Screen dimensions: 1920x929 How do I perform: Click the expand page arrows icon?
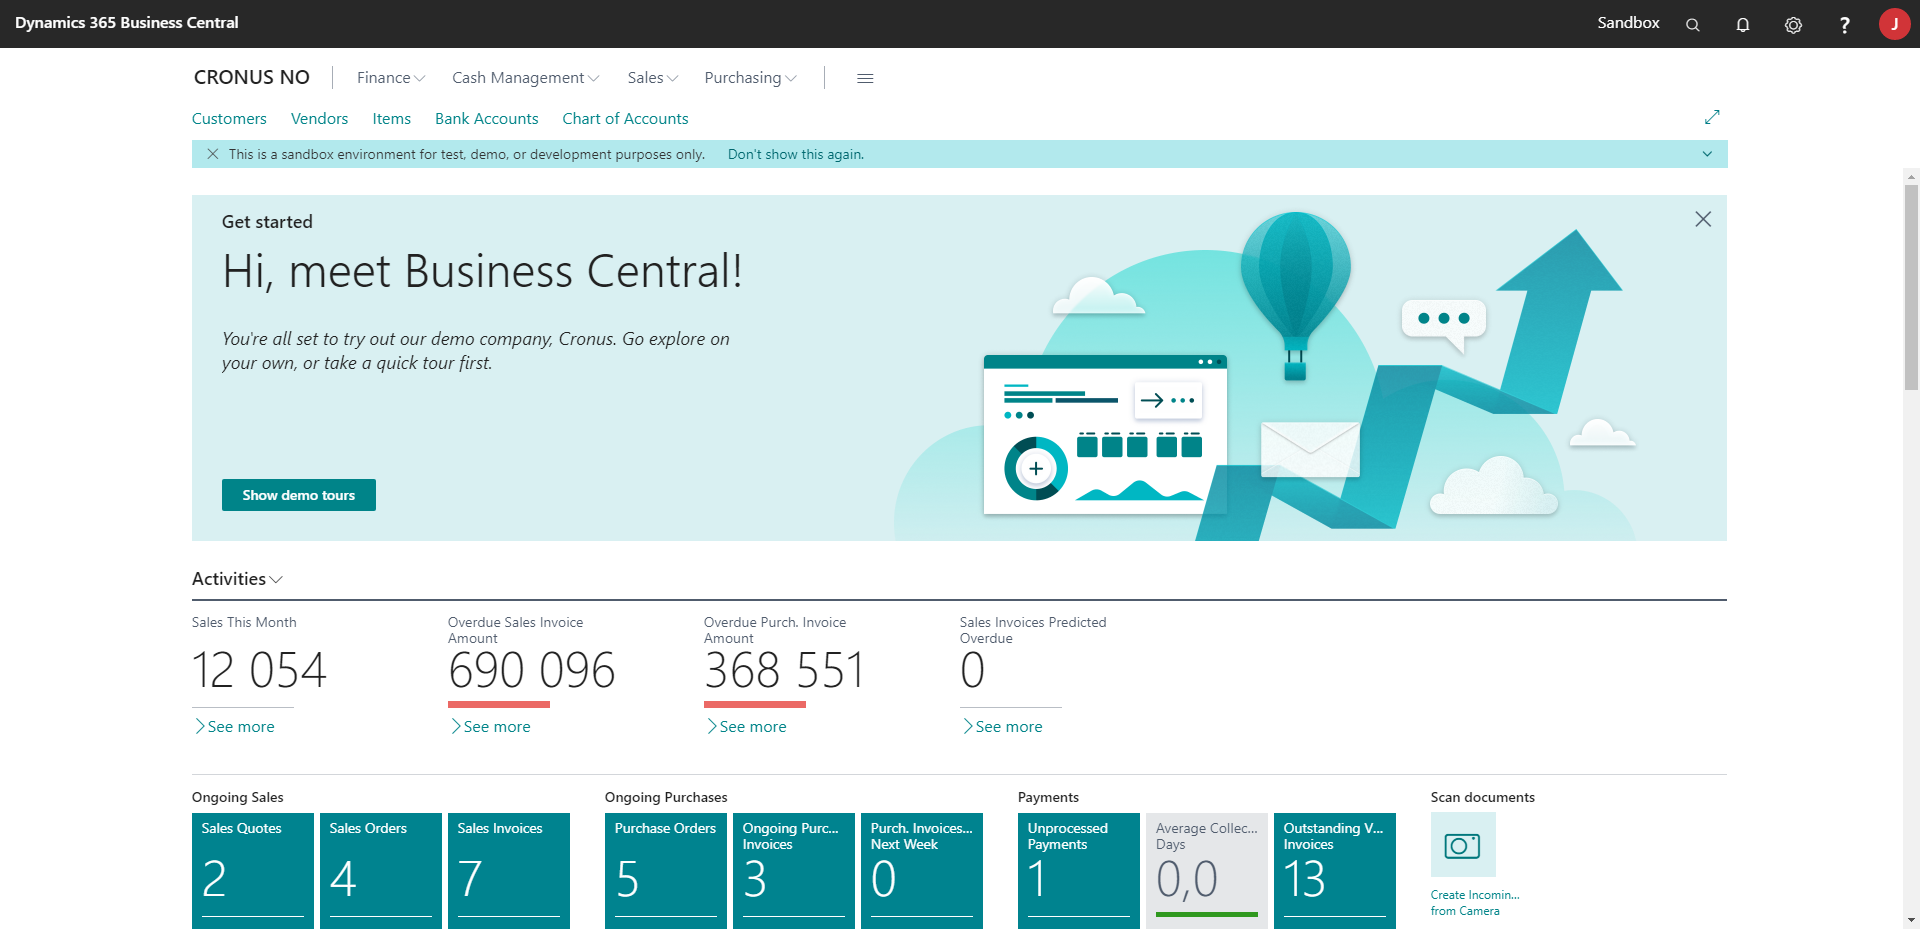click(1712, 117)
